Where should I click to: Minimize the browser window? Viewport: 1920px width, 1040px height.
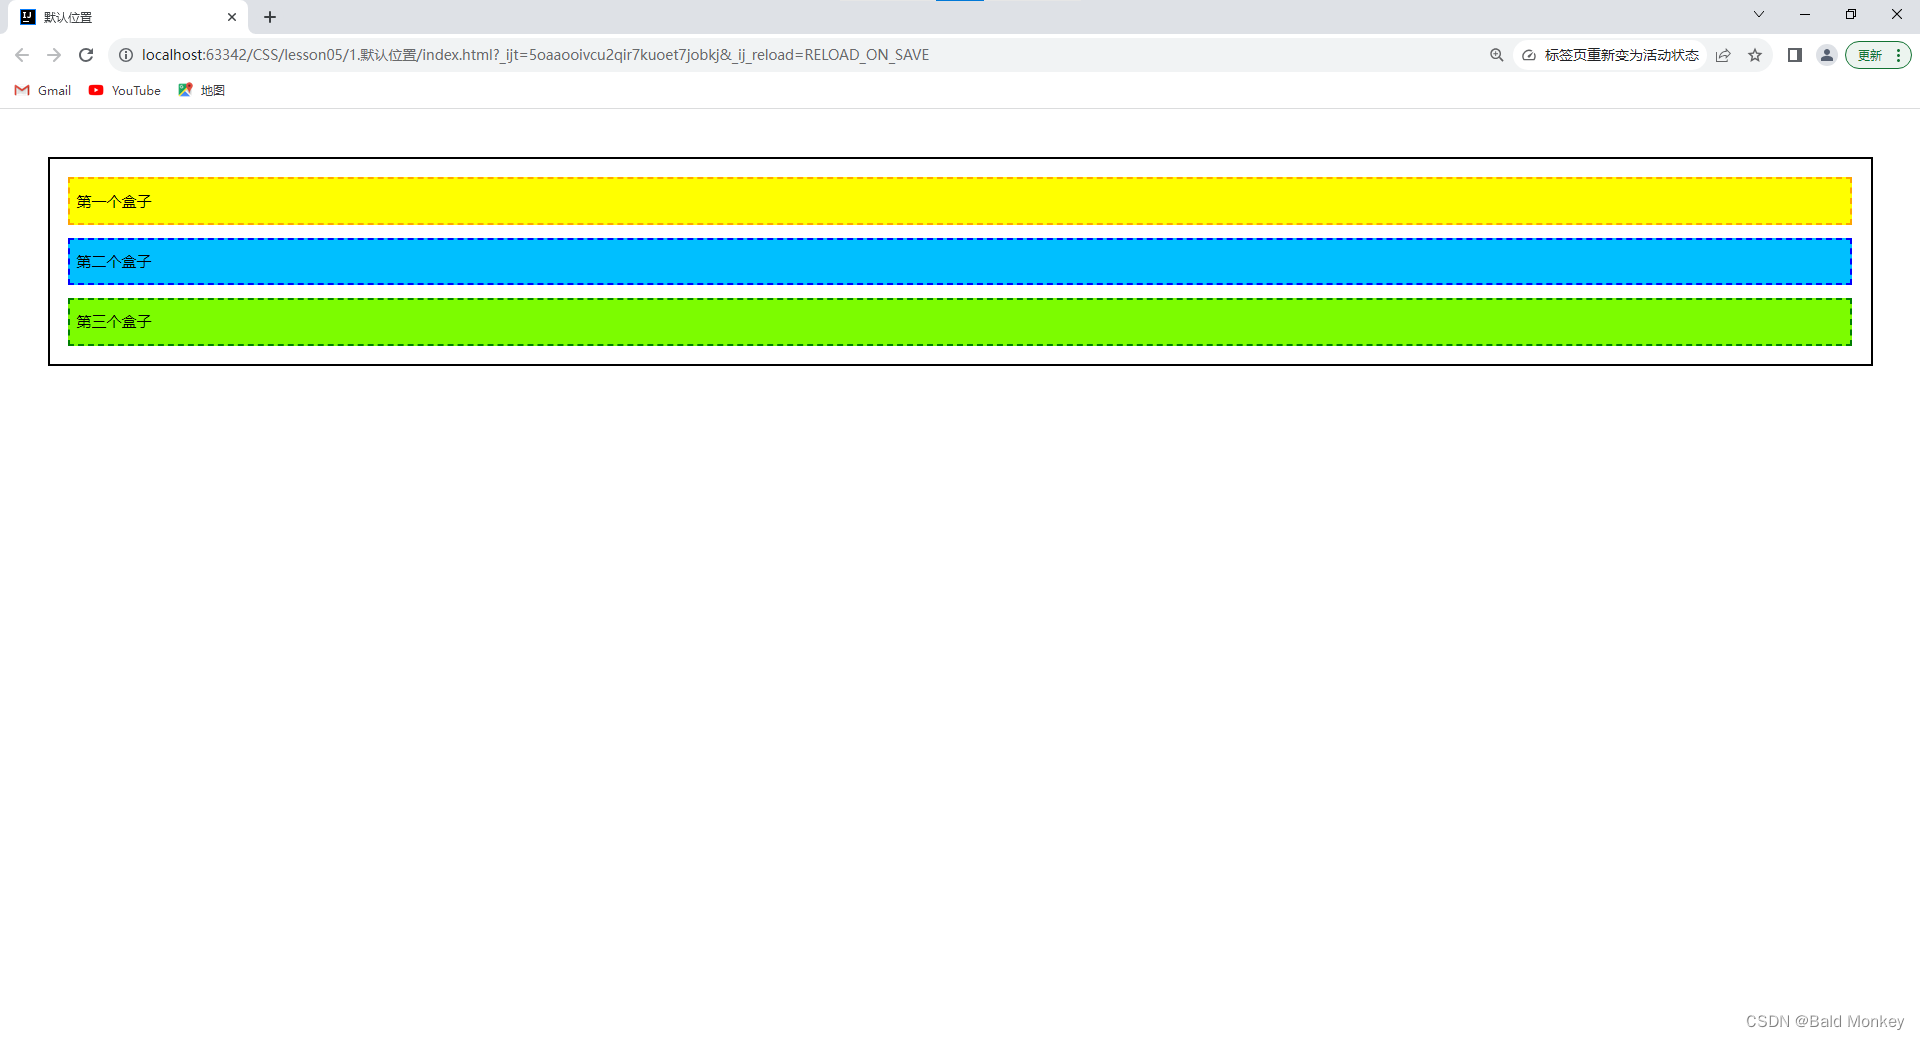point(1805,14)
